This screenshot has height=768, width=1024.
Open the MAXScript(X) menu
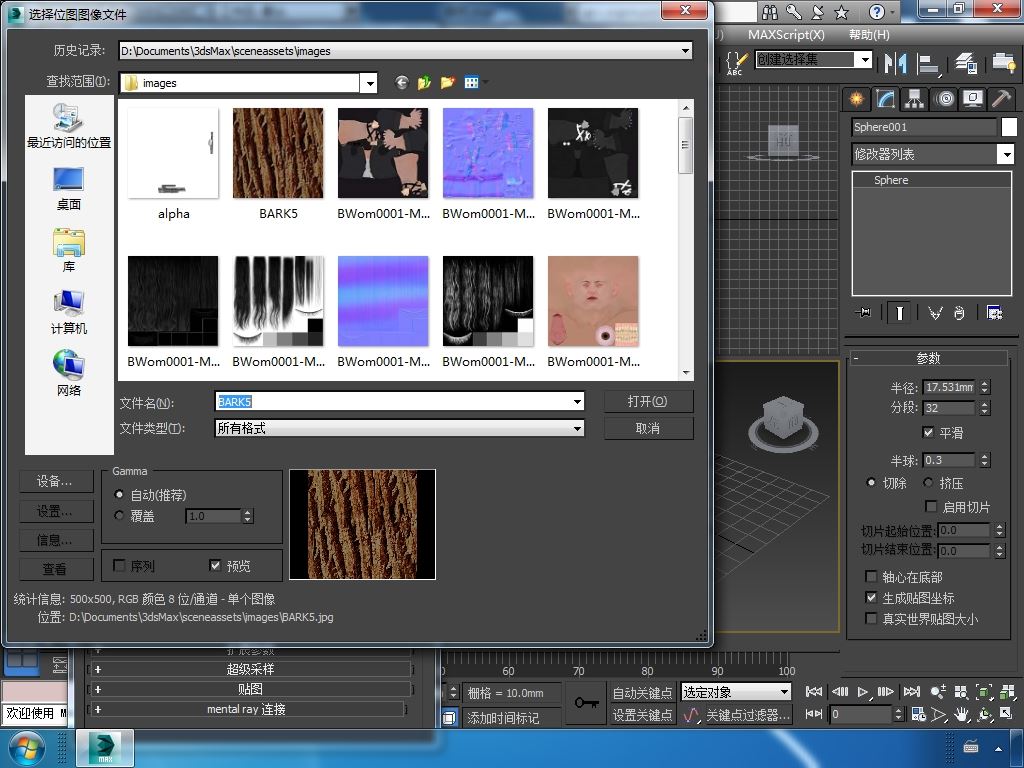coord(786,34)
